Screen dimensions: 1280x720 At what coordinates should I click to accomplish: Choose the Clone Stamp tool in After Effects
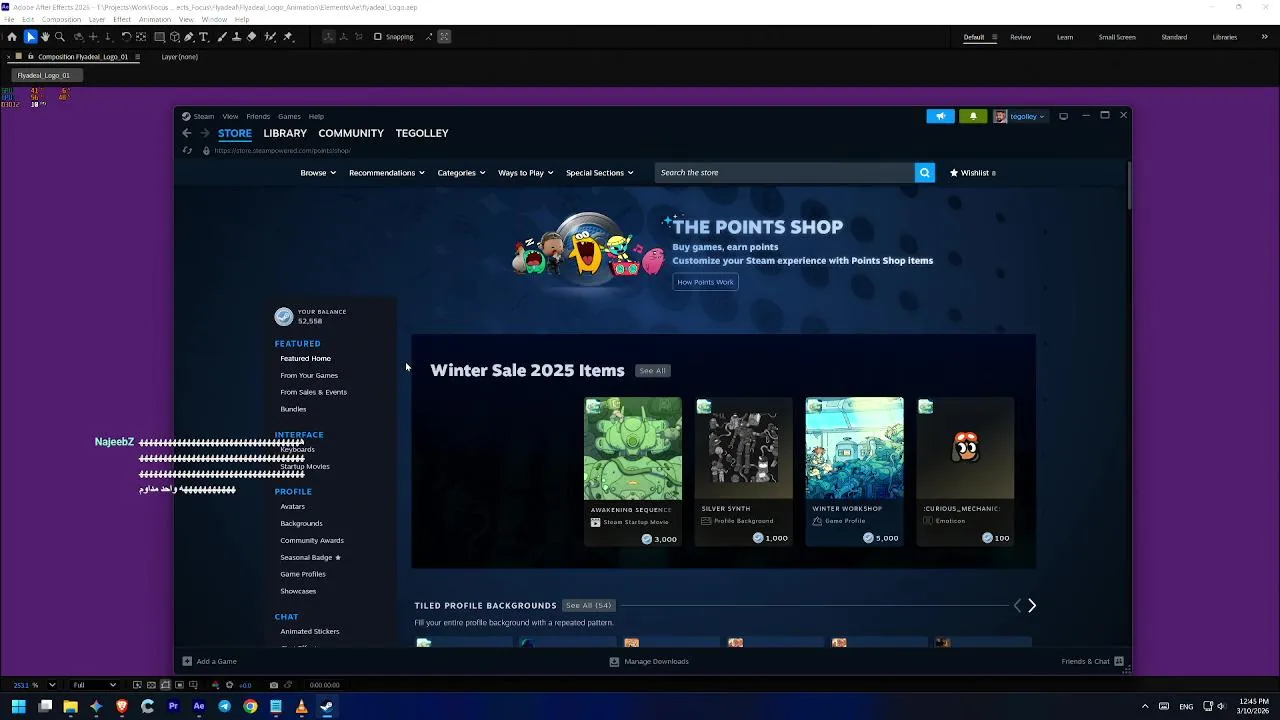tap(236, 37)
